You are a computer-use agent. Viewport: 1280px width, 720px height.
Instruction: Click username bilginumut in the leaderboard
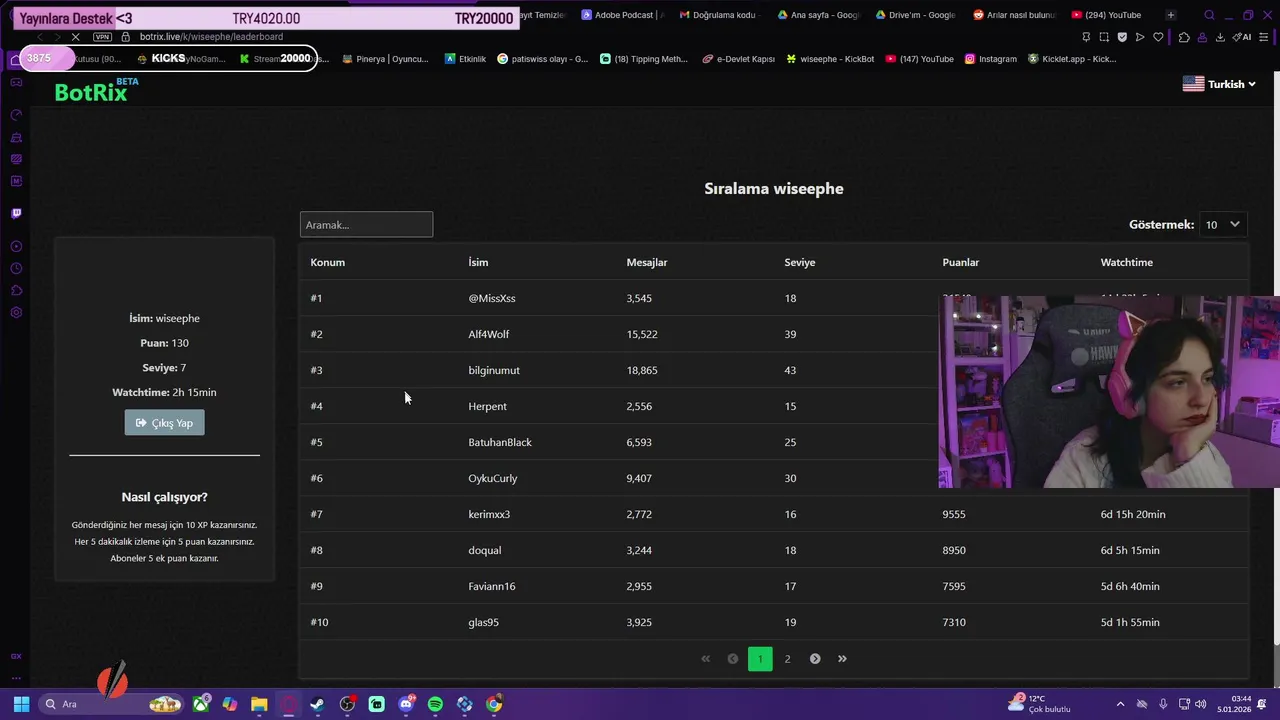click(x=494, y=370)
